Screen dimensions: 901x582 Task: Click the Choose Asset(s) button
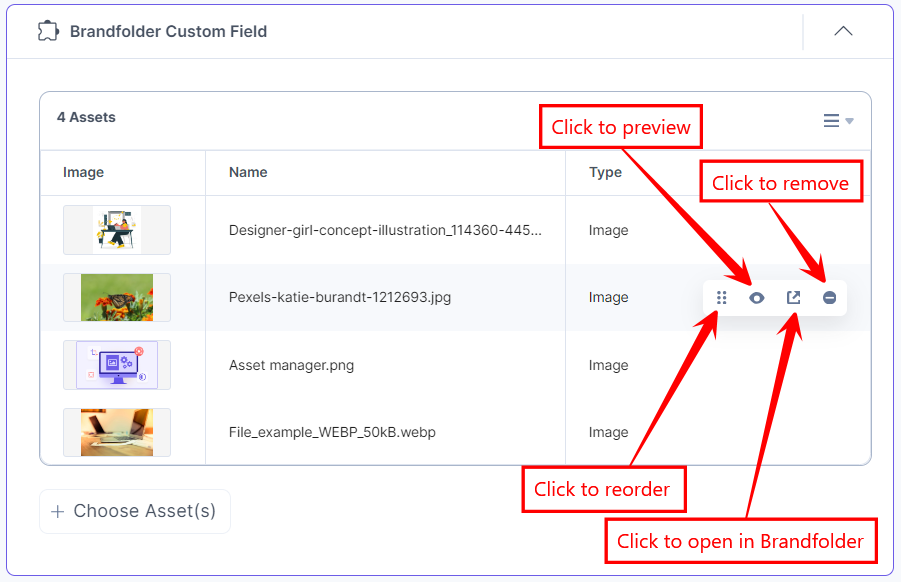[134, 511]
